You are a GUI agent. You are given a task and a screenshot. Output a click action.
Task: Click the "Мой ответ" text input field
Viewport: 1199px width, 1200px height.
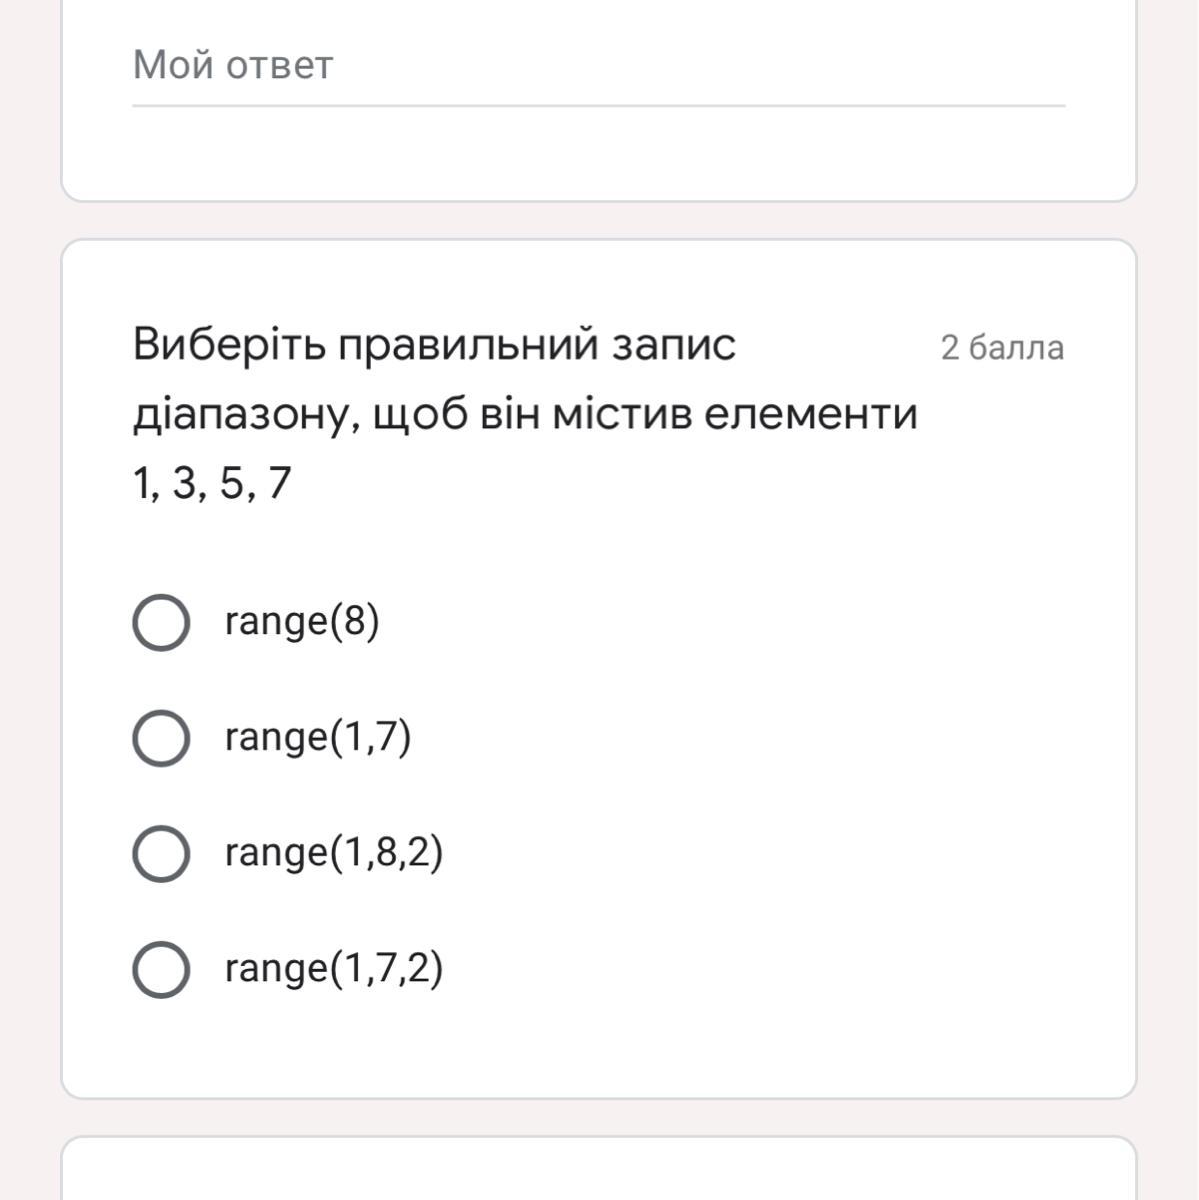click(x=598, y=66)
